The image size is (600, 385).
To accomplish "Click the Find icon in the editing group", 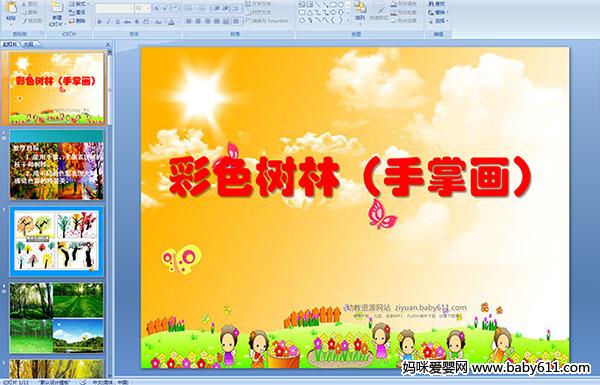I will click(x=437, y=4).
